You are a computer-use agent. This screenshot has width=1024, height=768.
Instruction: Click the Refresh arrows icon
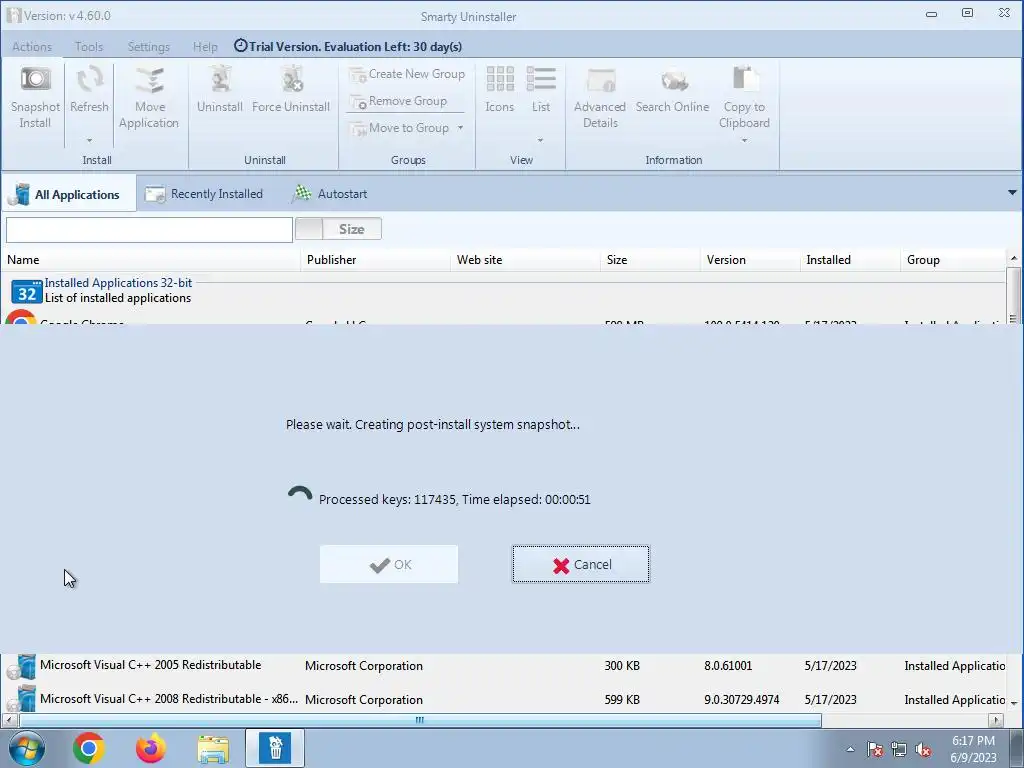click(89, 79)
